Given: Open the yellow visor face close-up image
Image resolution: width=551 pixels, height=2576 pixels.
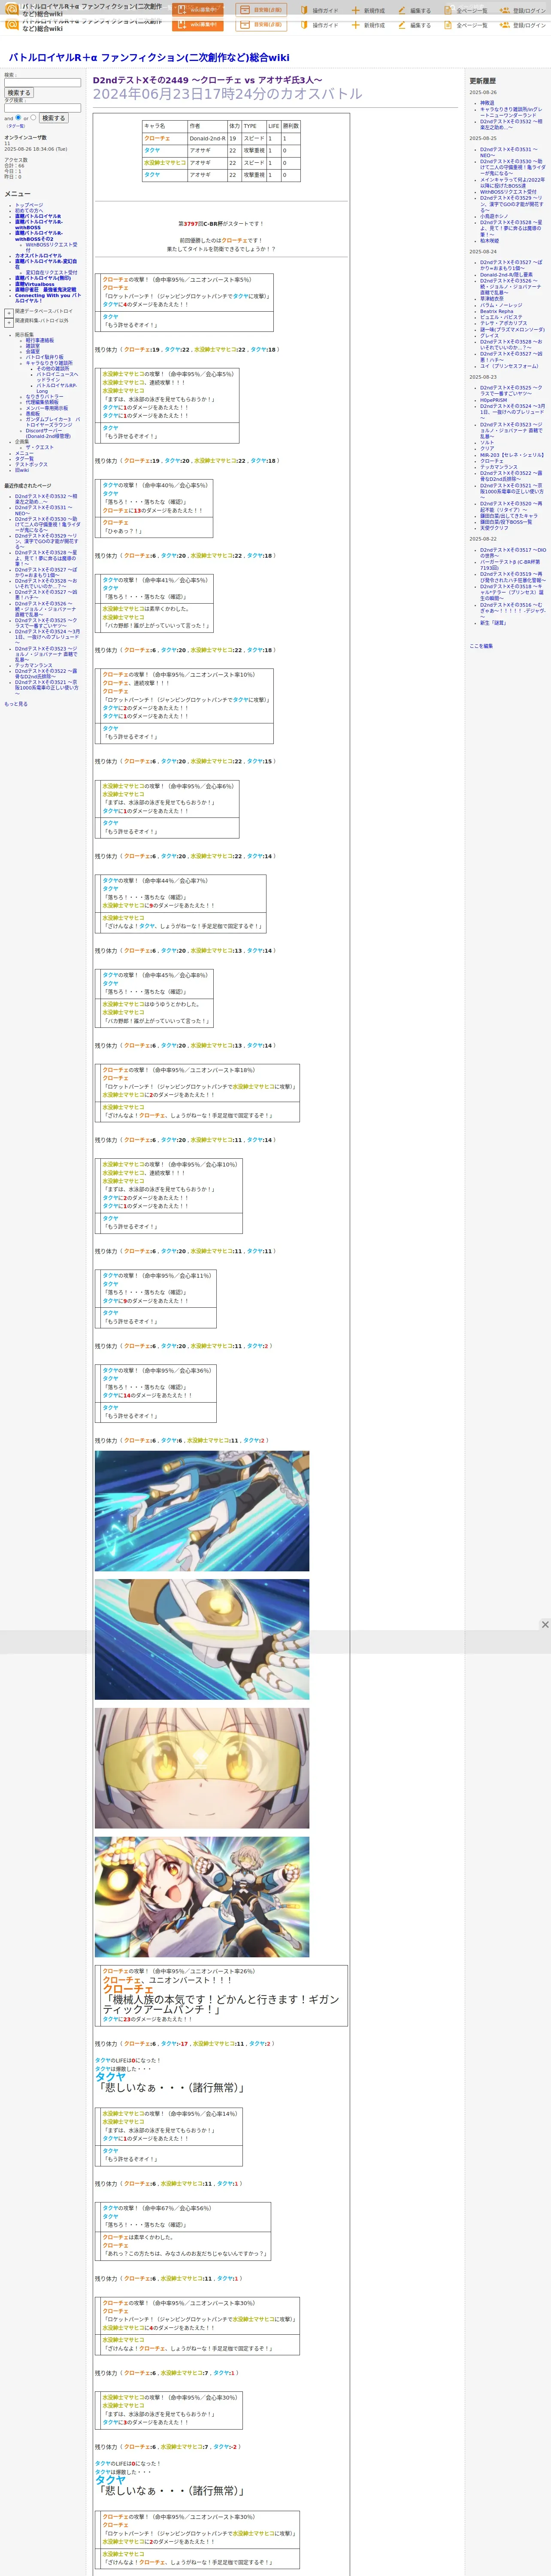Looking at the screenshot, I should click(202, 1768).
